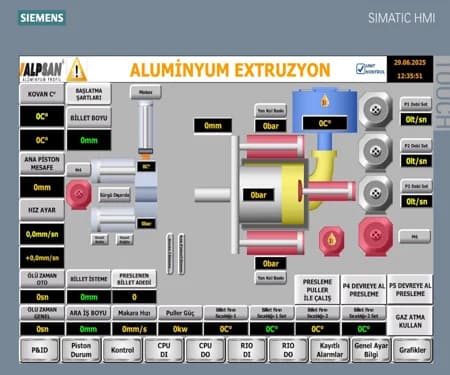
Task: Click the P3 0lt/sn flow value field
Action: coord(416,202)
